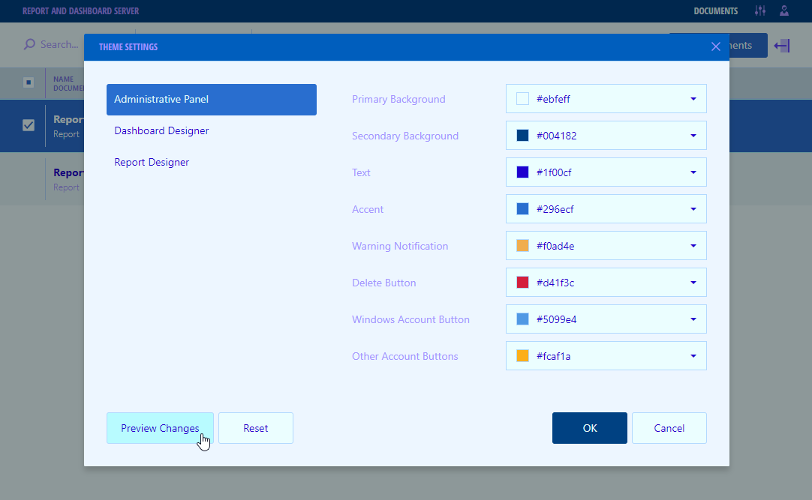Toggle the checked report row checkbox
The width and height of the screenshot is (812, 500).
29,125
